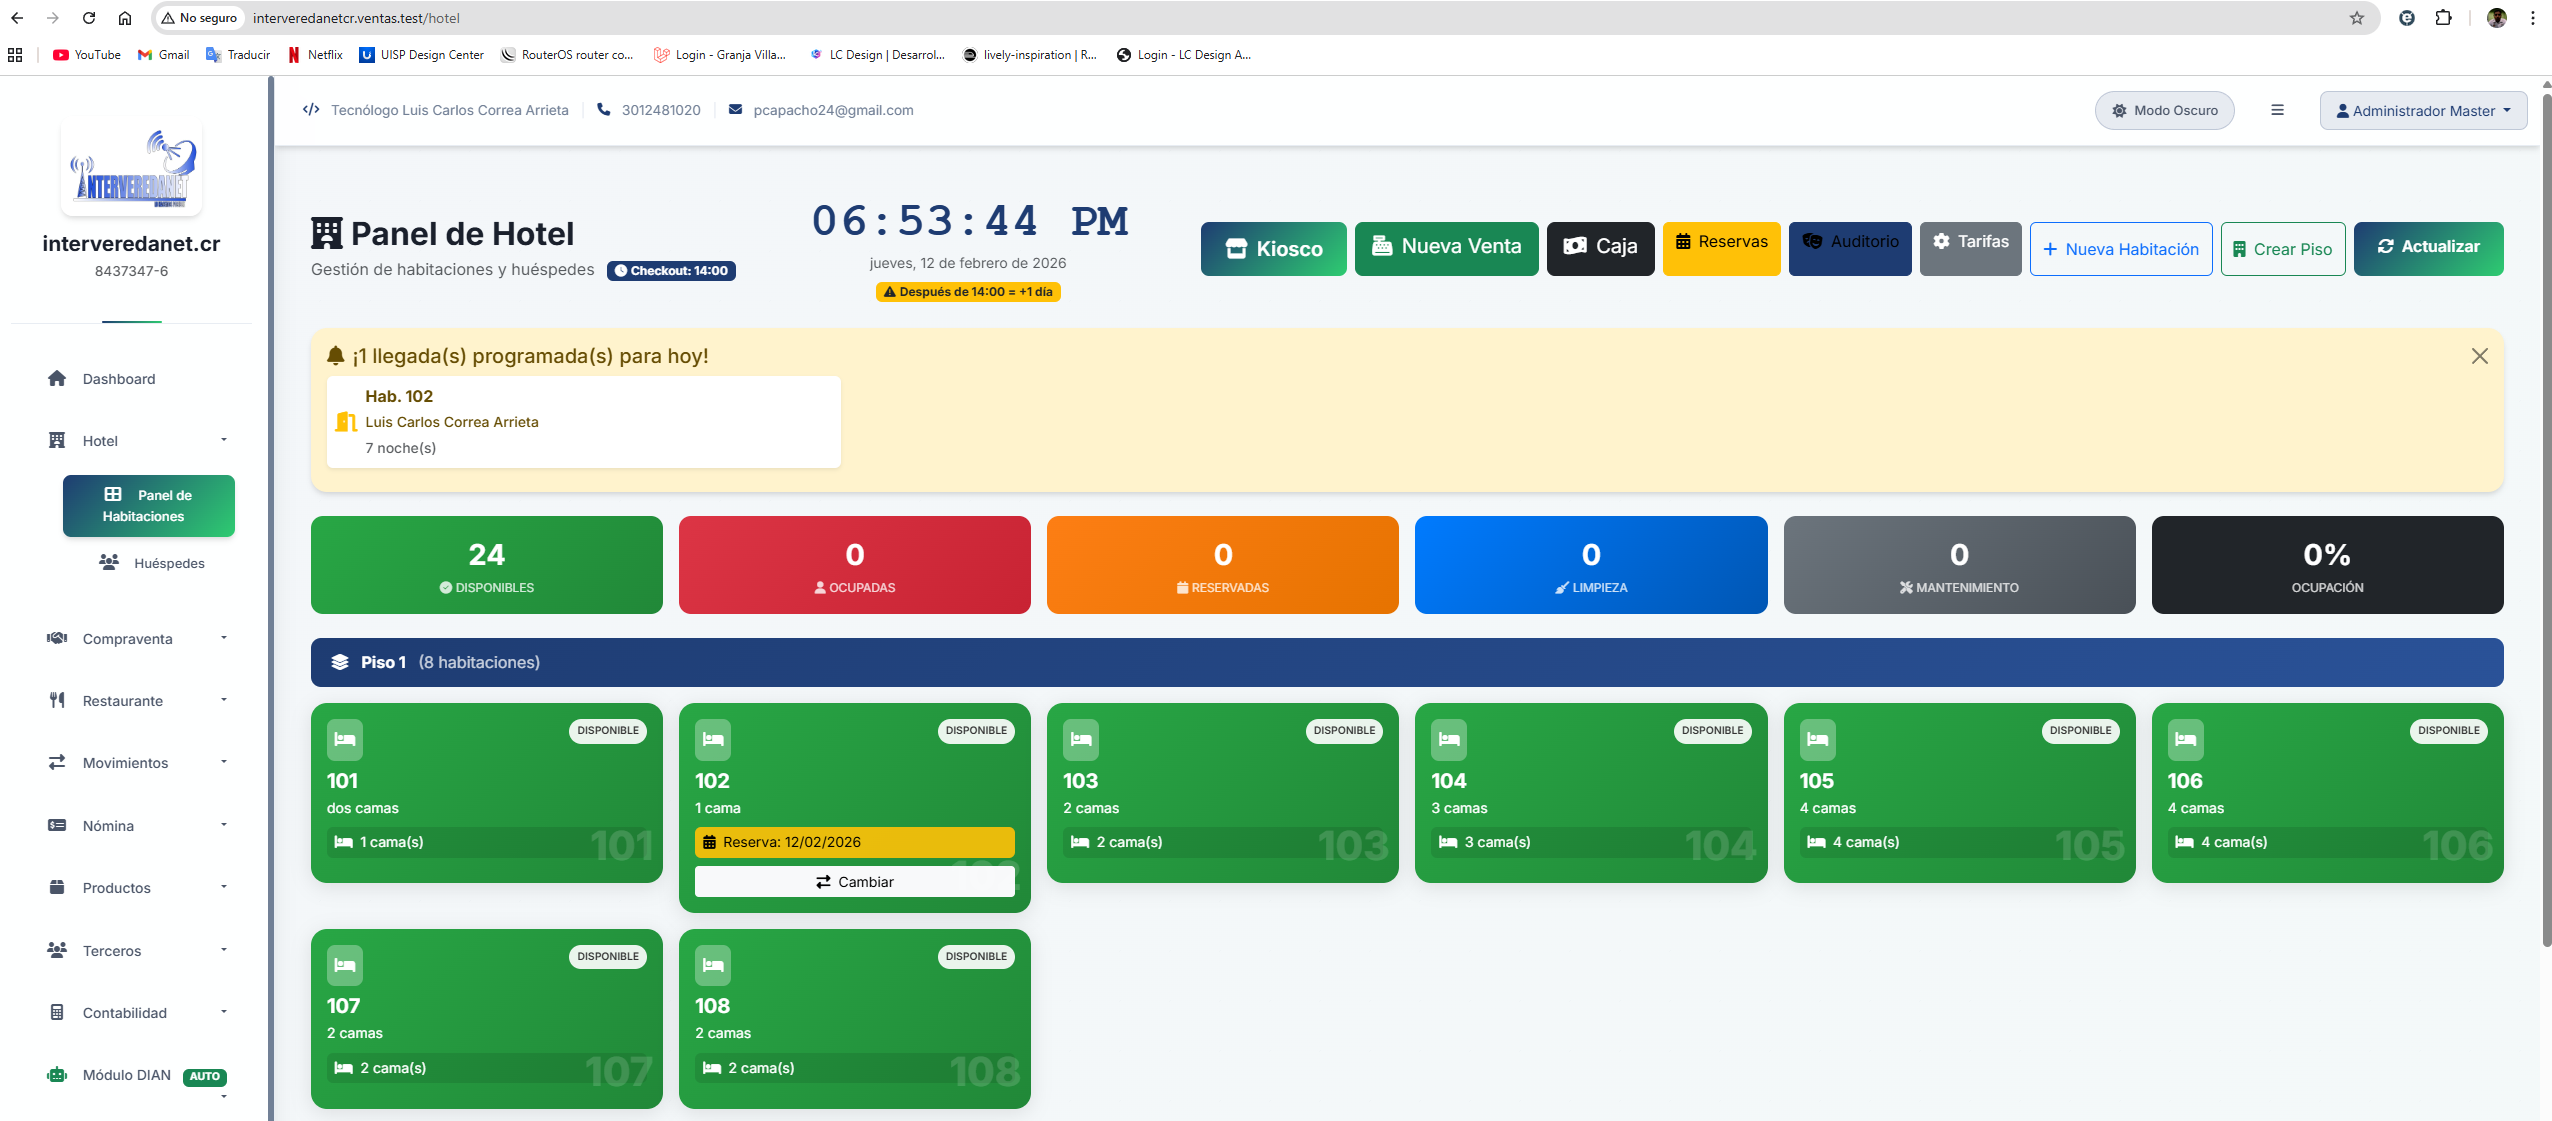Bookmark page with the star icon
The width and height of the screenshot is (2552, 1121).
point(2357,18)
